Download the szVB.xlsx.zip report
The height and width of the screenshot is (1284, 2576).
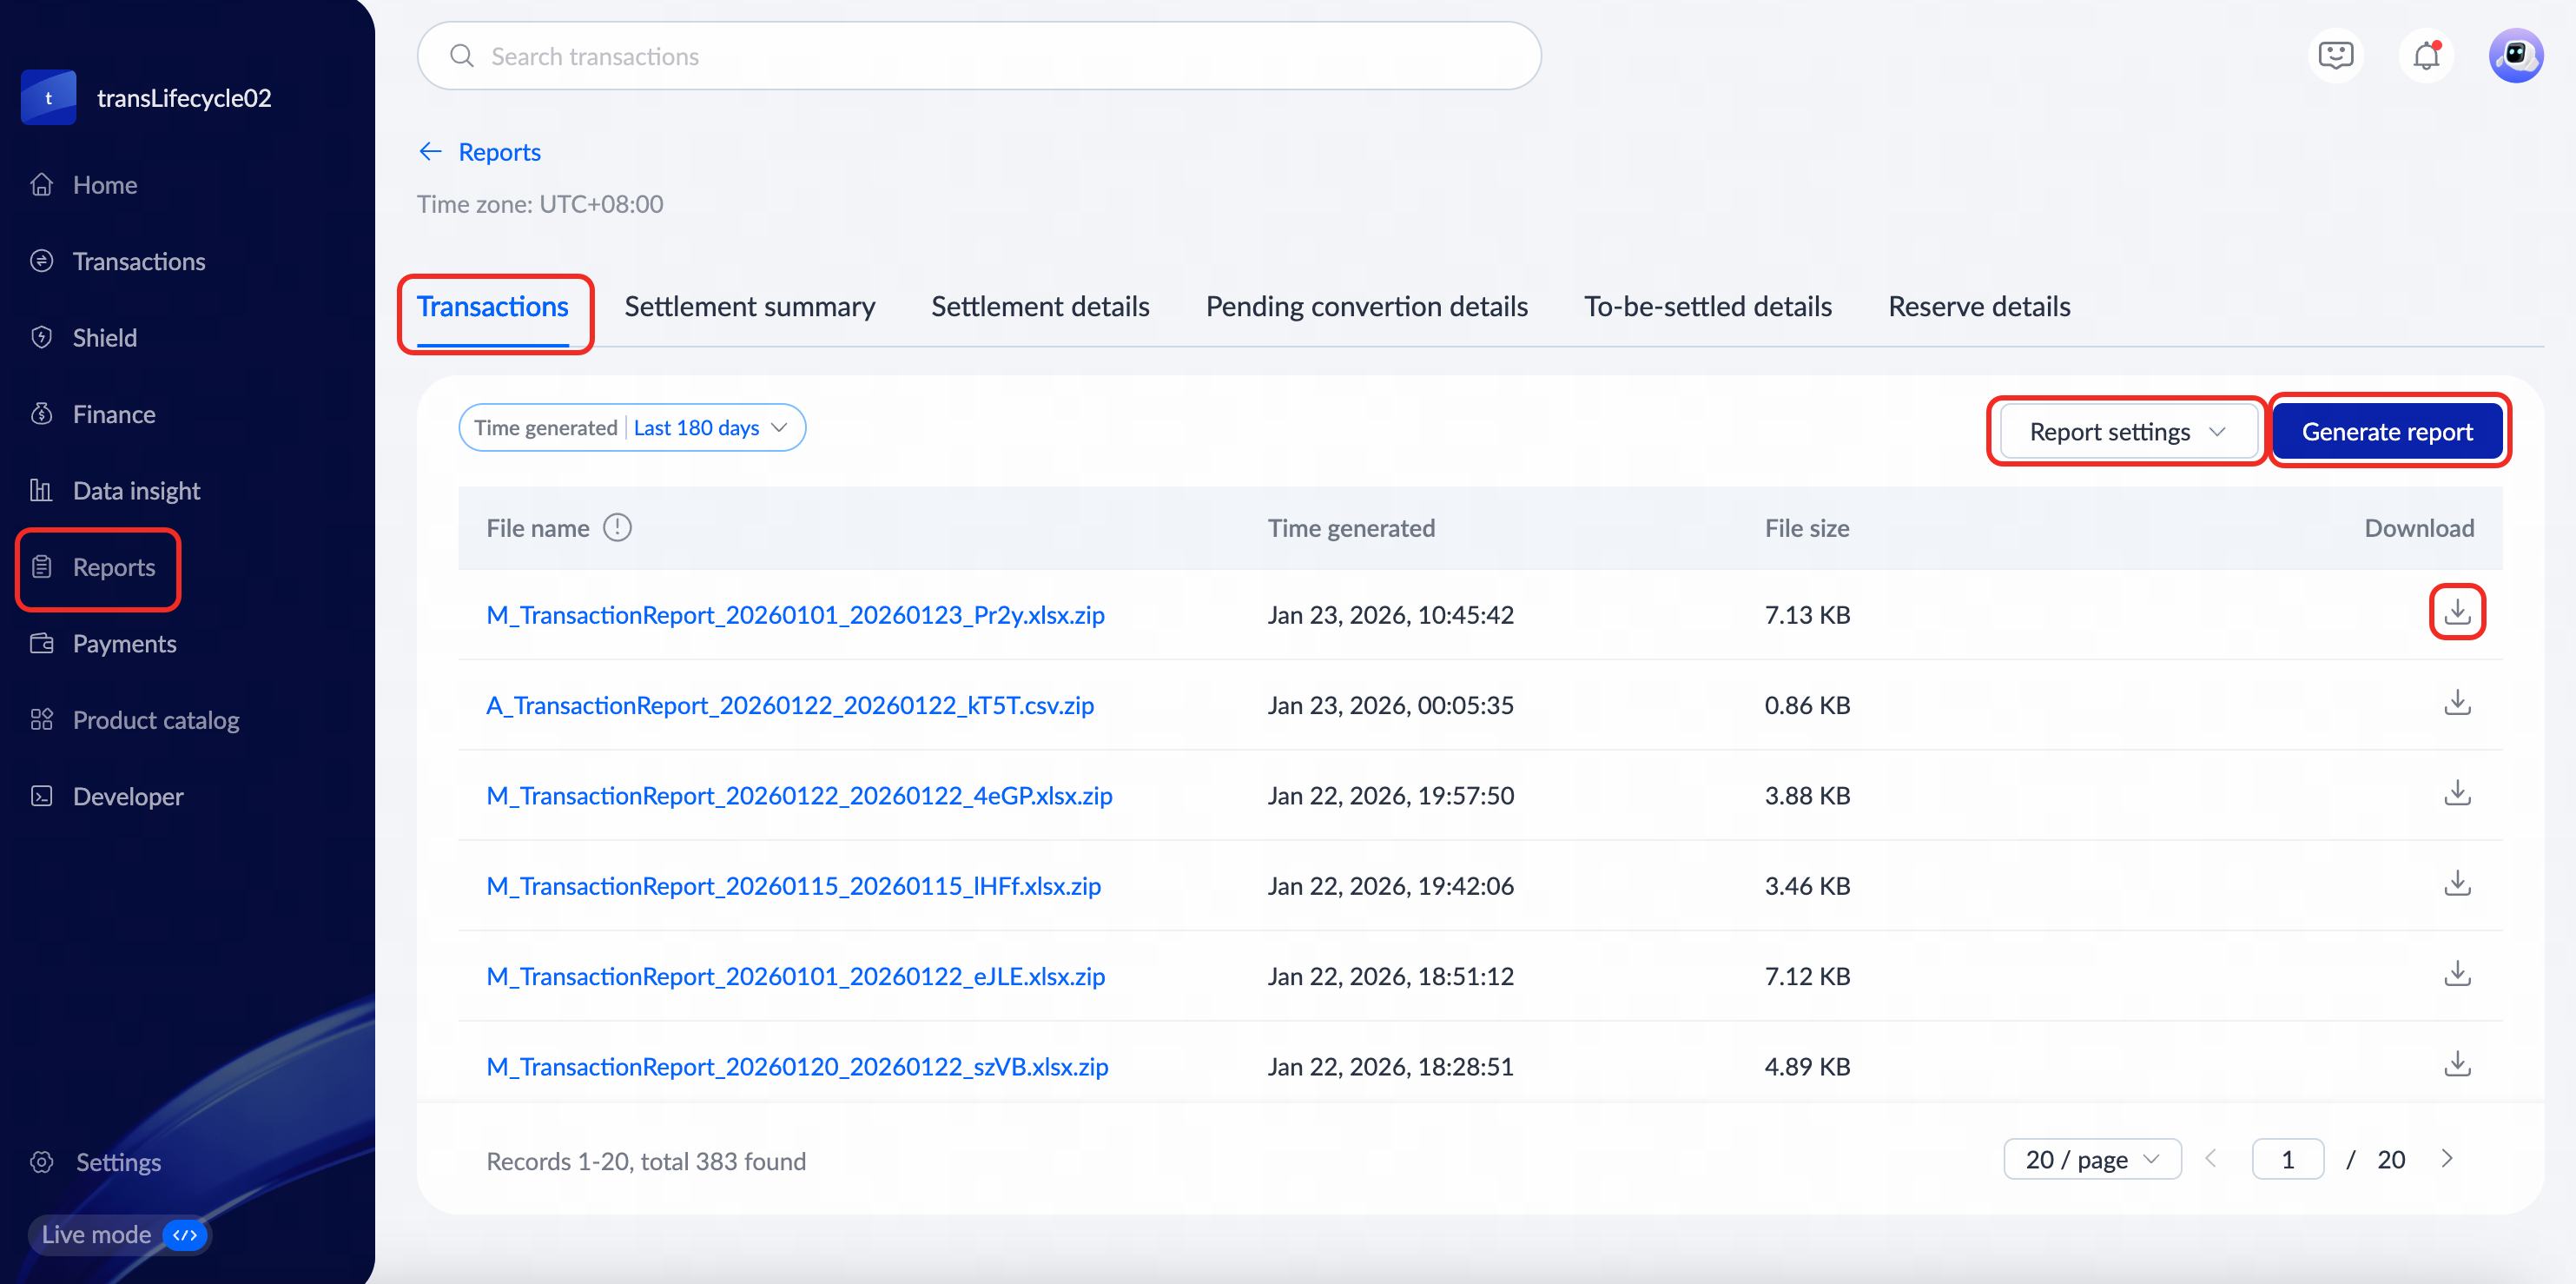(x=2456, y=1064)
